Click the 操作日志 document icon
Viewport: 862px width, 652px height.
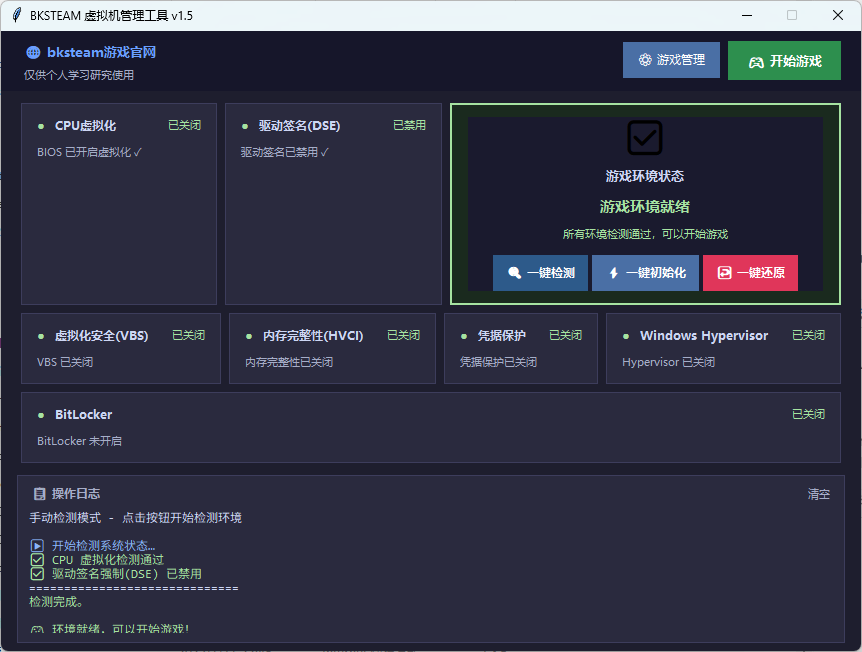[39, 494]
